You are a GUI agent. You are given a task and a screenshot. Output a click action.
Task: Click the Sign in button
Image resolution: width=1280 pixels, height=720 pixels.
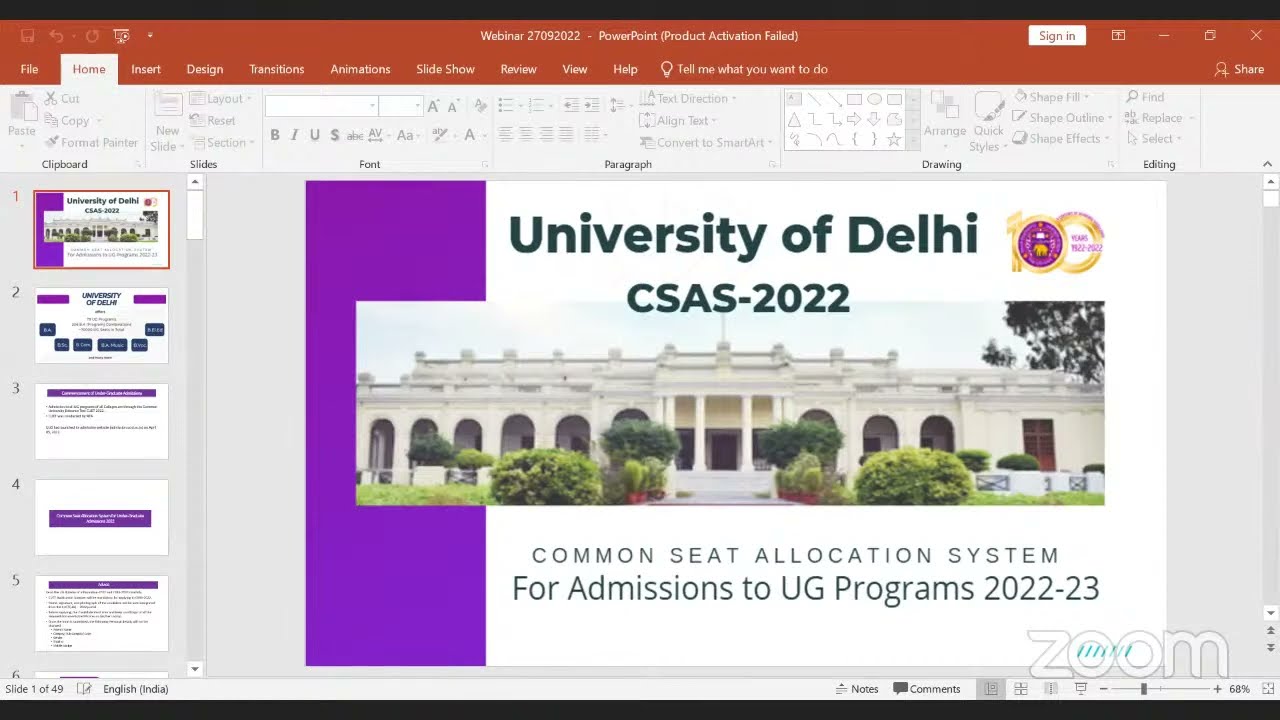pos(1057,36)
